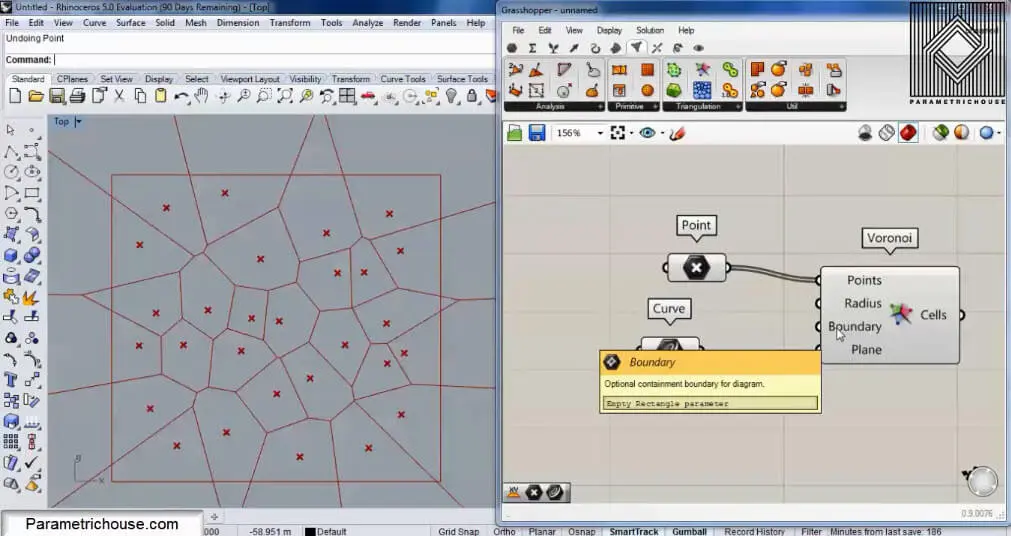Open the Display menu in Grasshopper

tap(609, 30)
